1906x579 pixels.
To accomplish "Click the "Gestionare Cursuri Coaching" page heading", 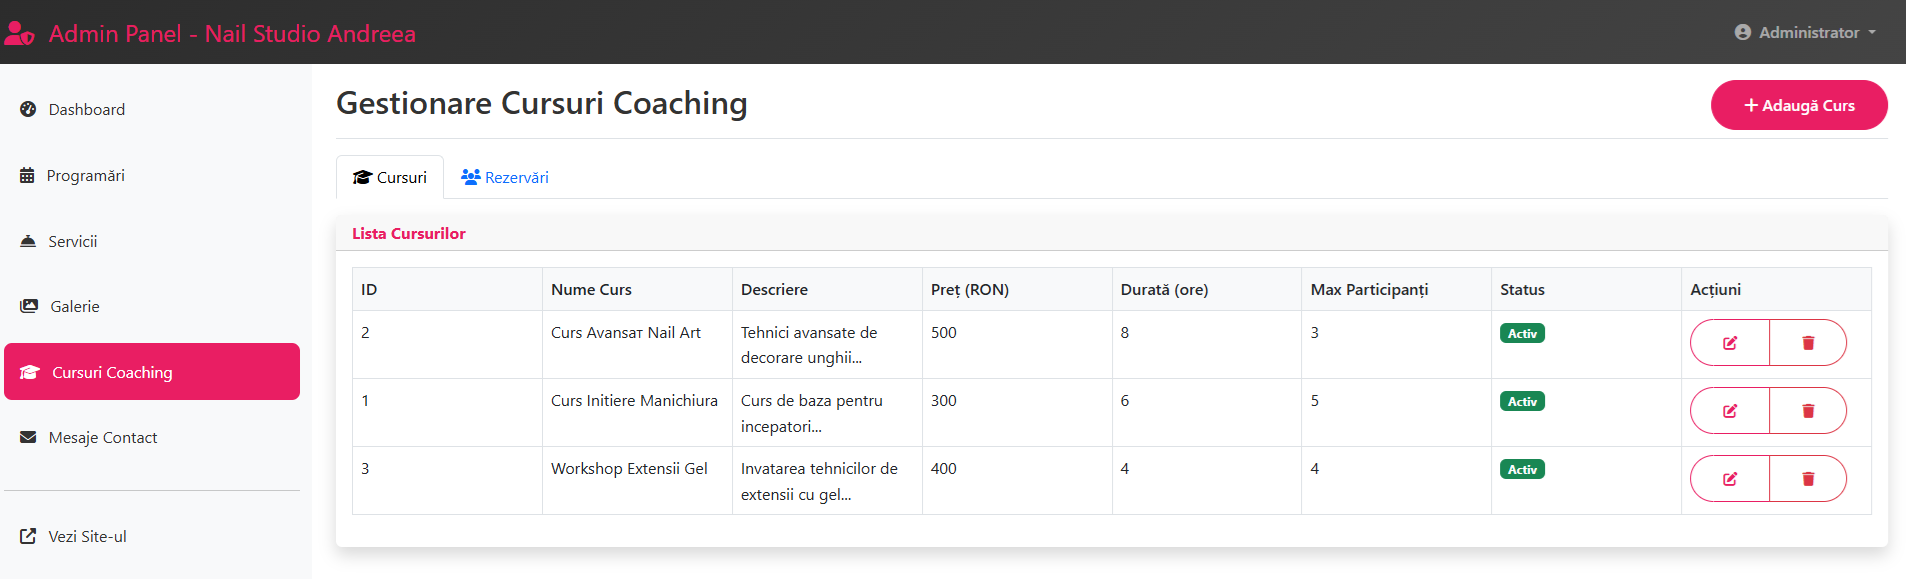I will [x=542, y=103].
